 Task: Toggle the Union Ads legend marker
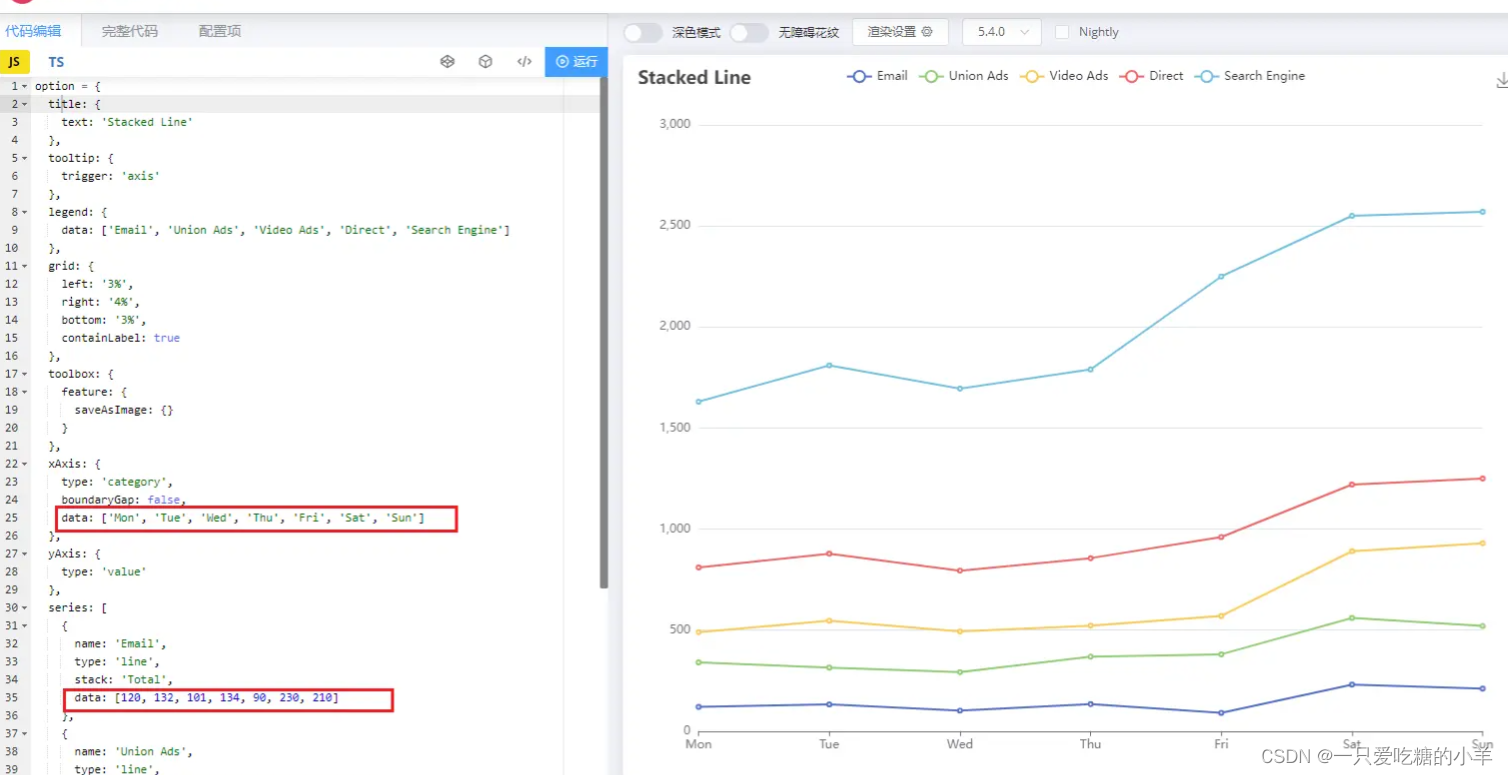click(931, 76)
